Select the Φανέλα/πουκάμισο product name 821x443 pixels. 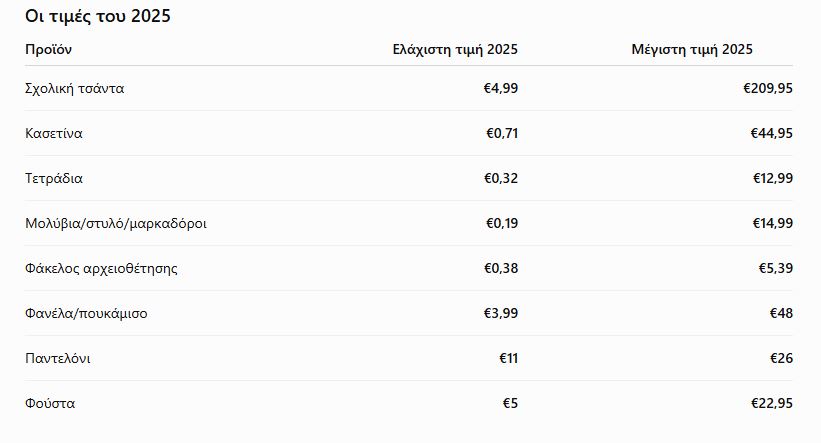coord(86,314)
